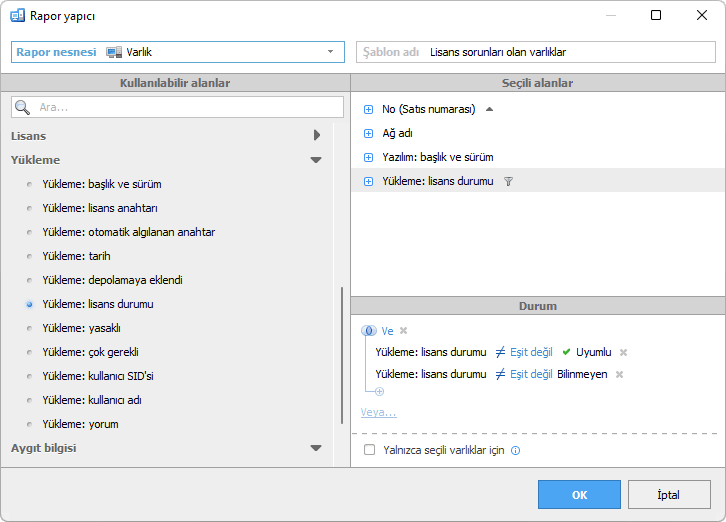Viewport: 726px width, 522px height.
Task: Click the search magnifier icon
Action: coord(23,107)
